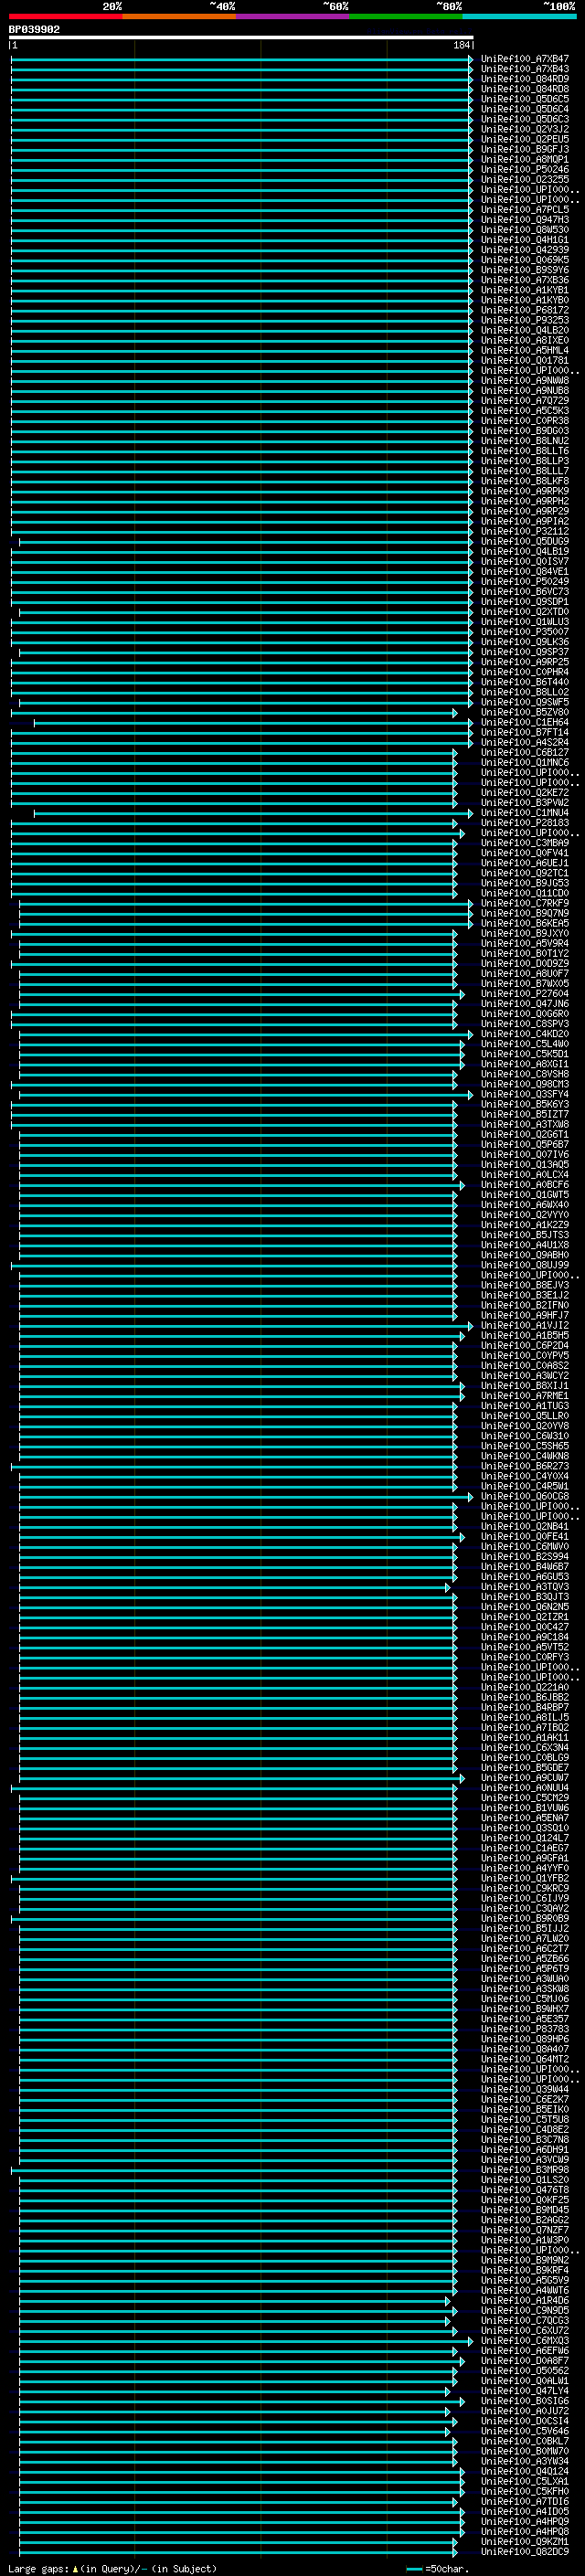Select hit UniRef100_A7XB43
This screenshot has height=2576, width=585.
point(524,69)
